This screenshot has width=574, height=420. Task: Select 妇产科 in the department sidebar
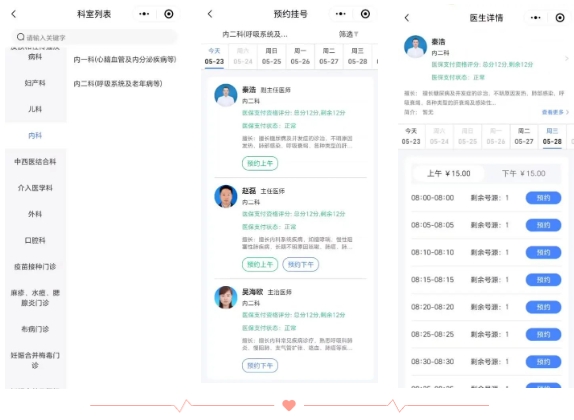[35, 83]
